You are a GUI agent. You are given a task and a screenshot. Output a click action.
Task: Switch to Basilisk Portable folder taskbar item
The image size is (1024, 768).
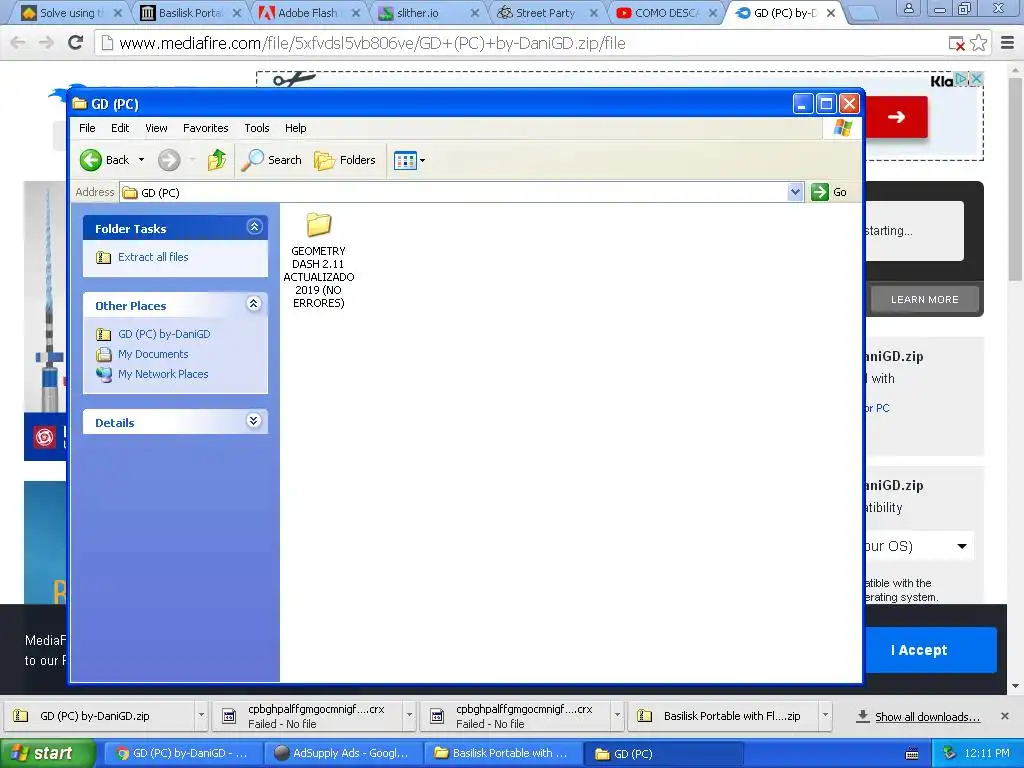click(502, 753)
